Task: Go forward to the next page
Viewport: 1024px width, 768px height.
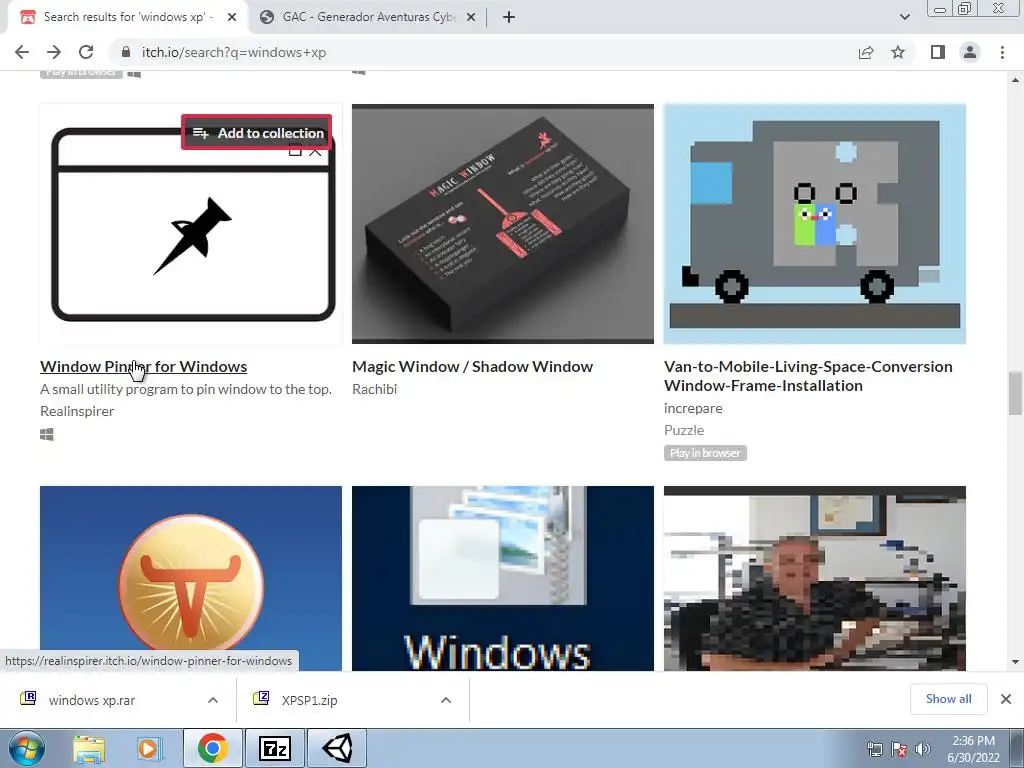Action: click(x=54, y=52)
